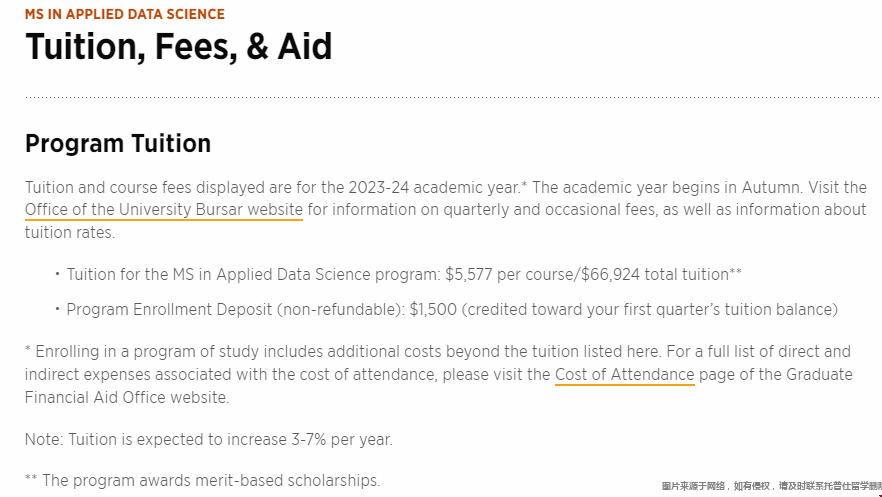882x497 pixels.
Task: Click the MS IN APPLIED DATA SCIENCE breadcrumb
Action: point(124,14)
